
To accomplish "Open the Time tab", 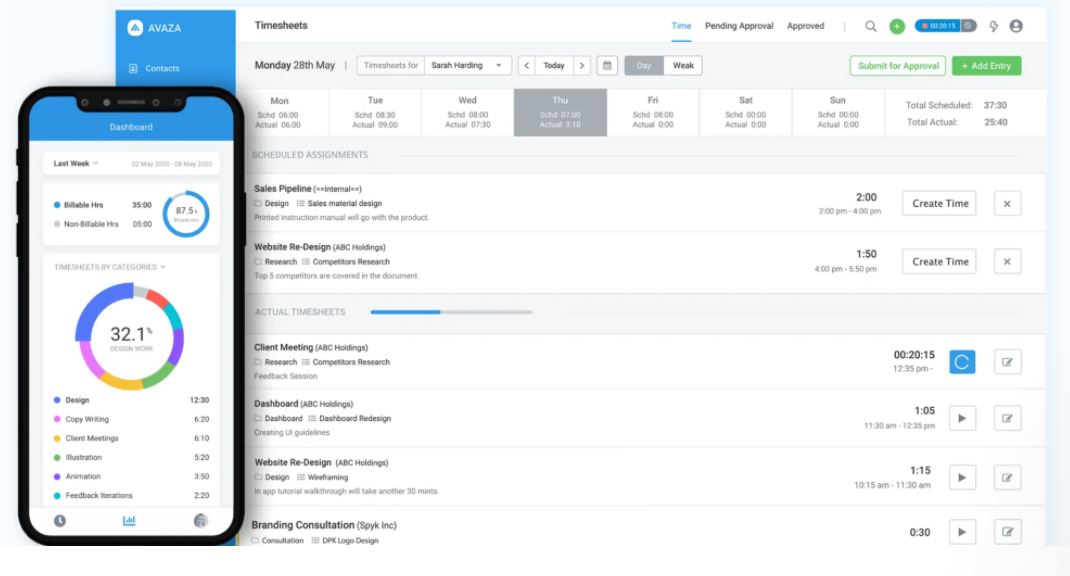I will coord(681,26).
